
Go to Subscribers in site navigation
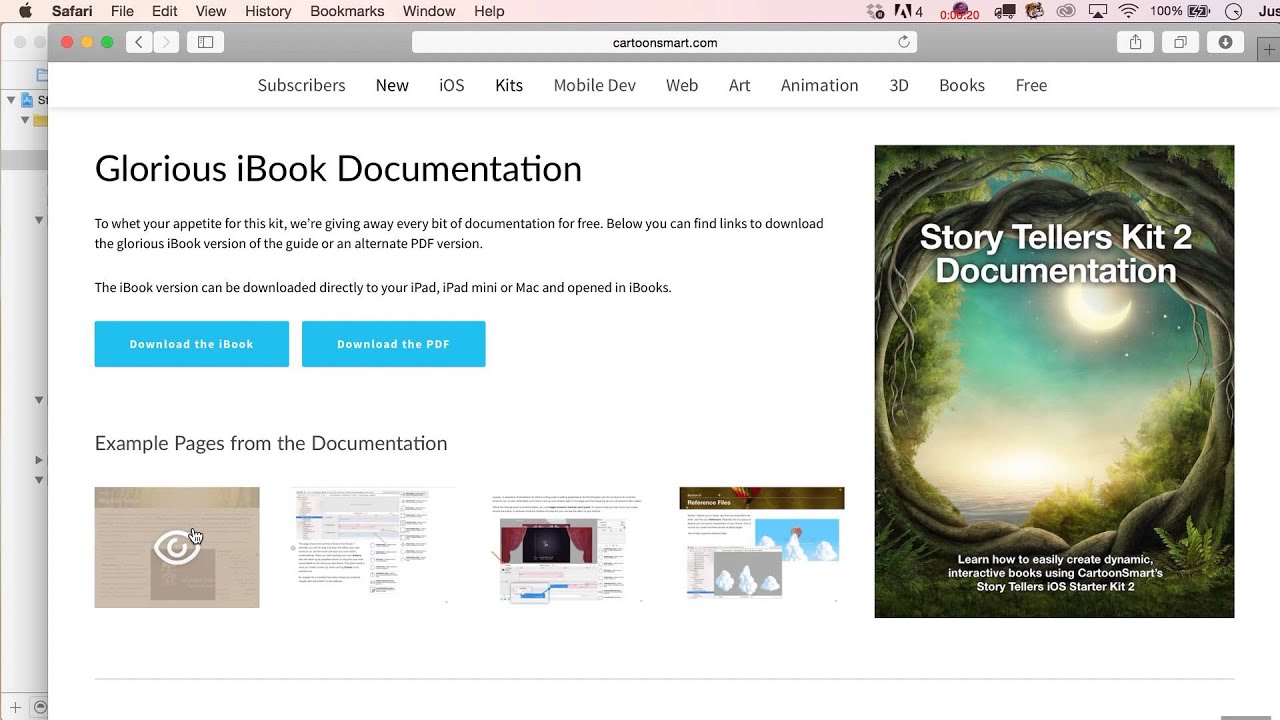coord(301,85)
